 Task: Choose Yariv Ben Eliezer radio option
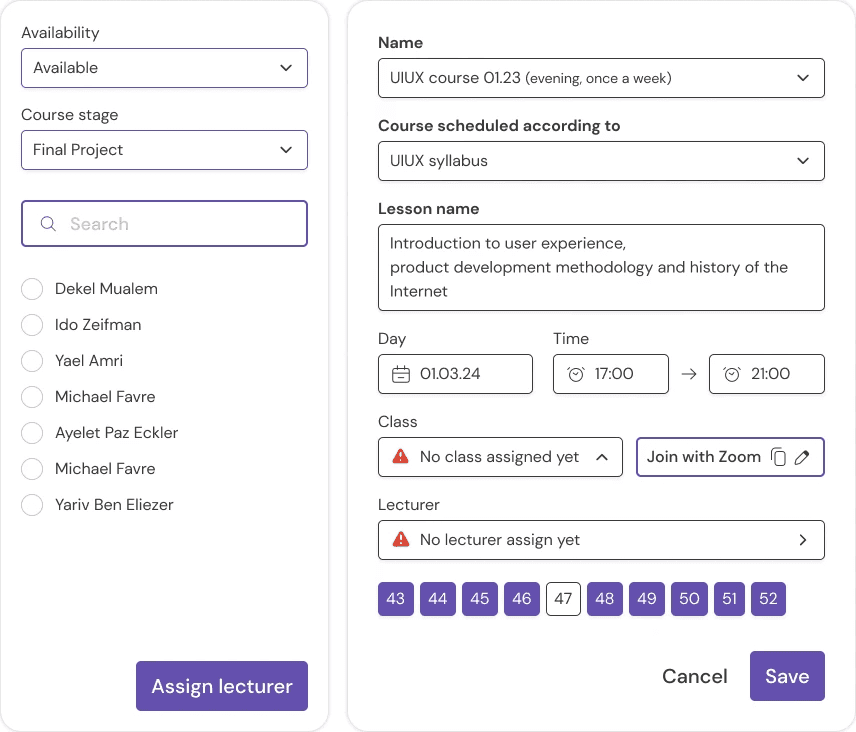tap(32, 505)
